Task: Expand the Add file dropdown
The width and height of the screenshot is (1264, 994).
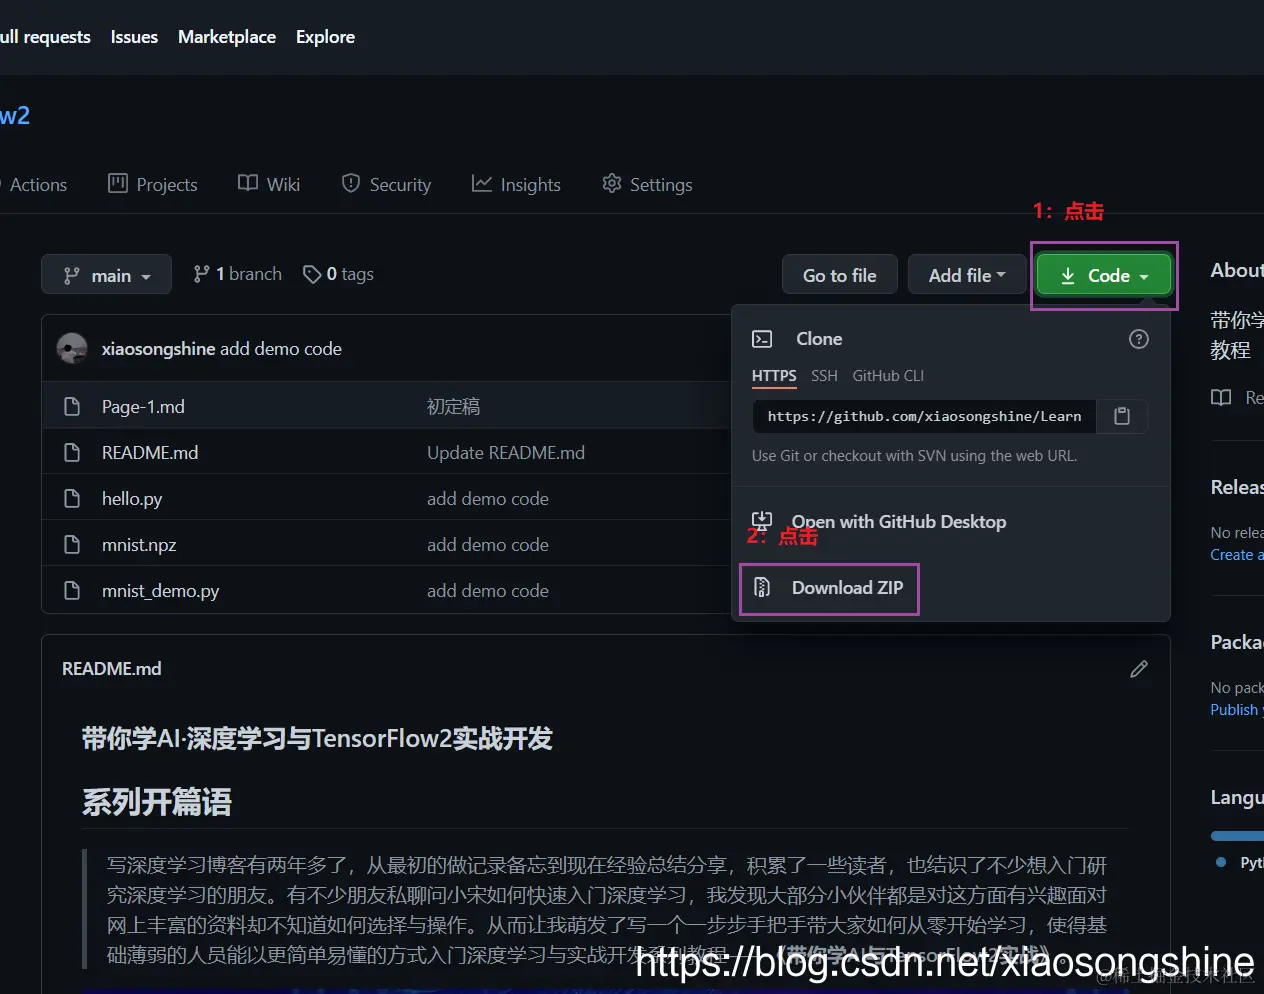Action: coord(967,275)
